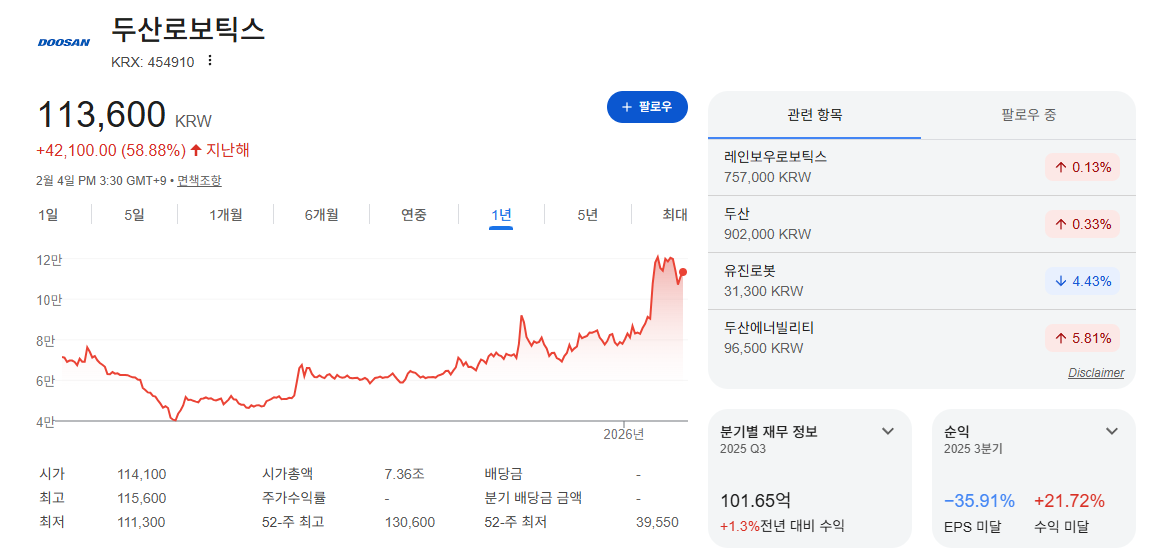Screen dimensions: 1160x559
Task: Open the Disclaimer link in related panel
Action: pos(1096,373)
